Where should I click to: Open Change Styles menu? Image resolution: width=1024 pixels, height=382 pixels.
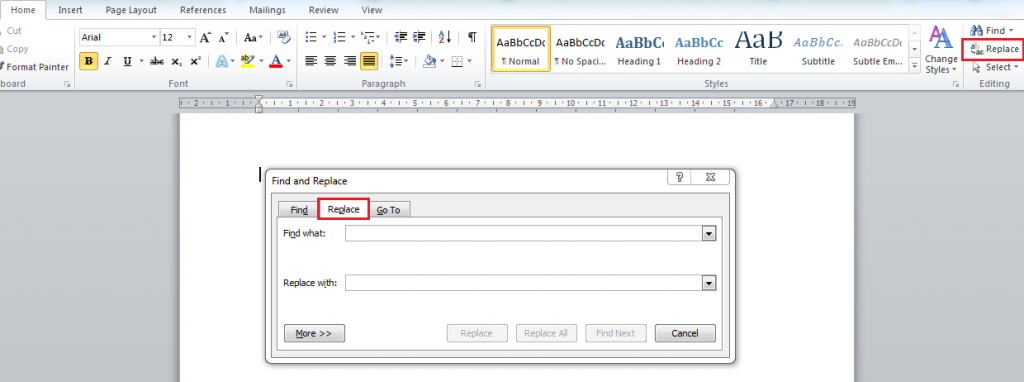pyautogui.click(x=941, y=50)
